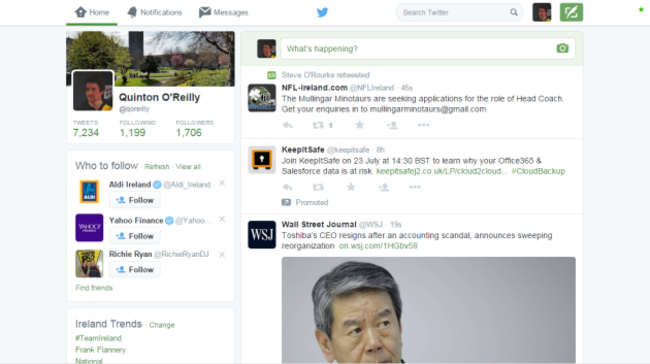Follow Richie Ryan
Viewport: 650px width, 364px height.
coord(135,269)
